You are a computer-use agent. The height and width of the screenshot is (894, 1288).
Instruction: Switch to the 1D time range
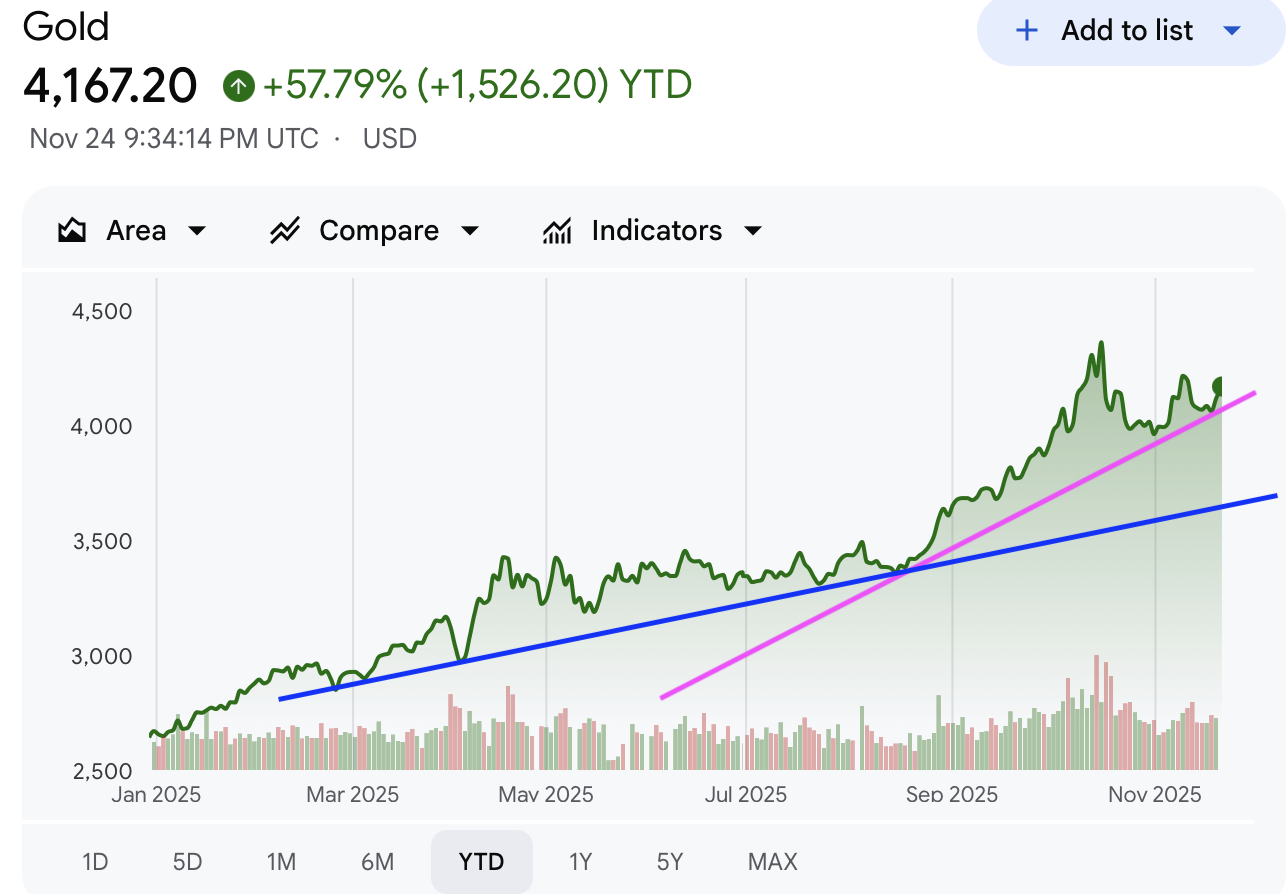(95, 861)
